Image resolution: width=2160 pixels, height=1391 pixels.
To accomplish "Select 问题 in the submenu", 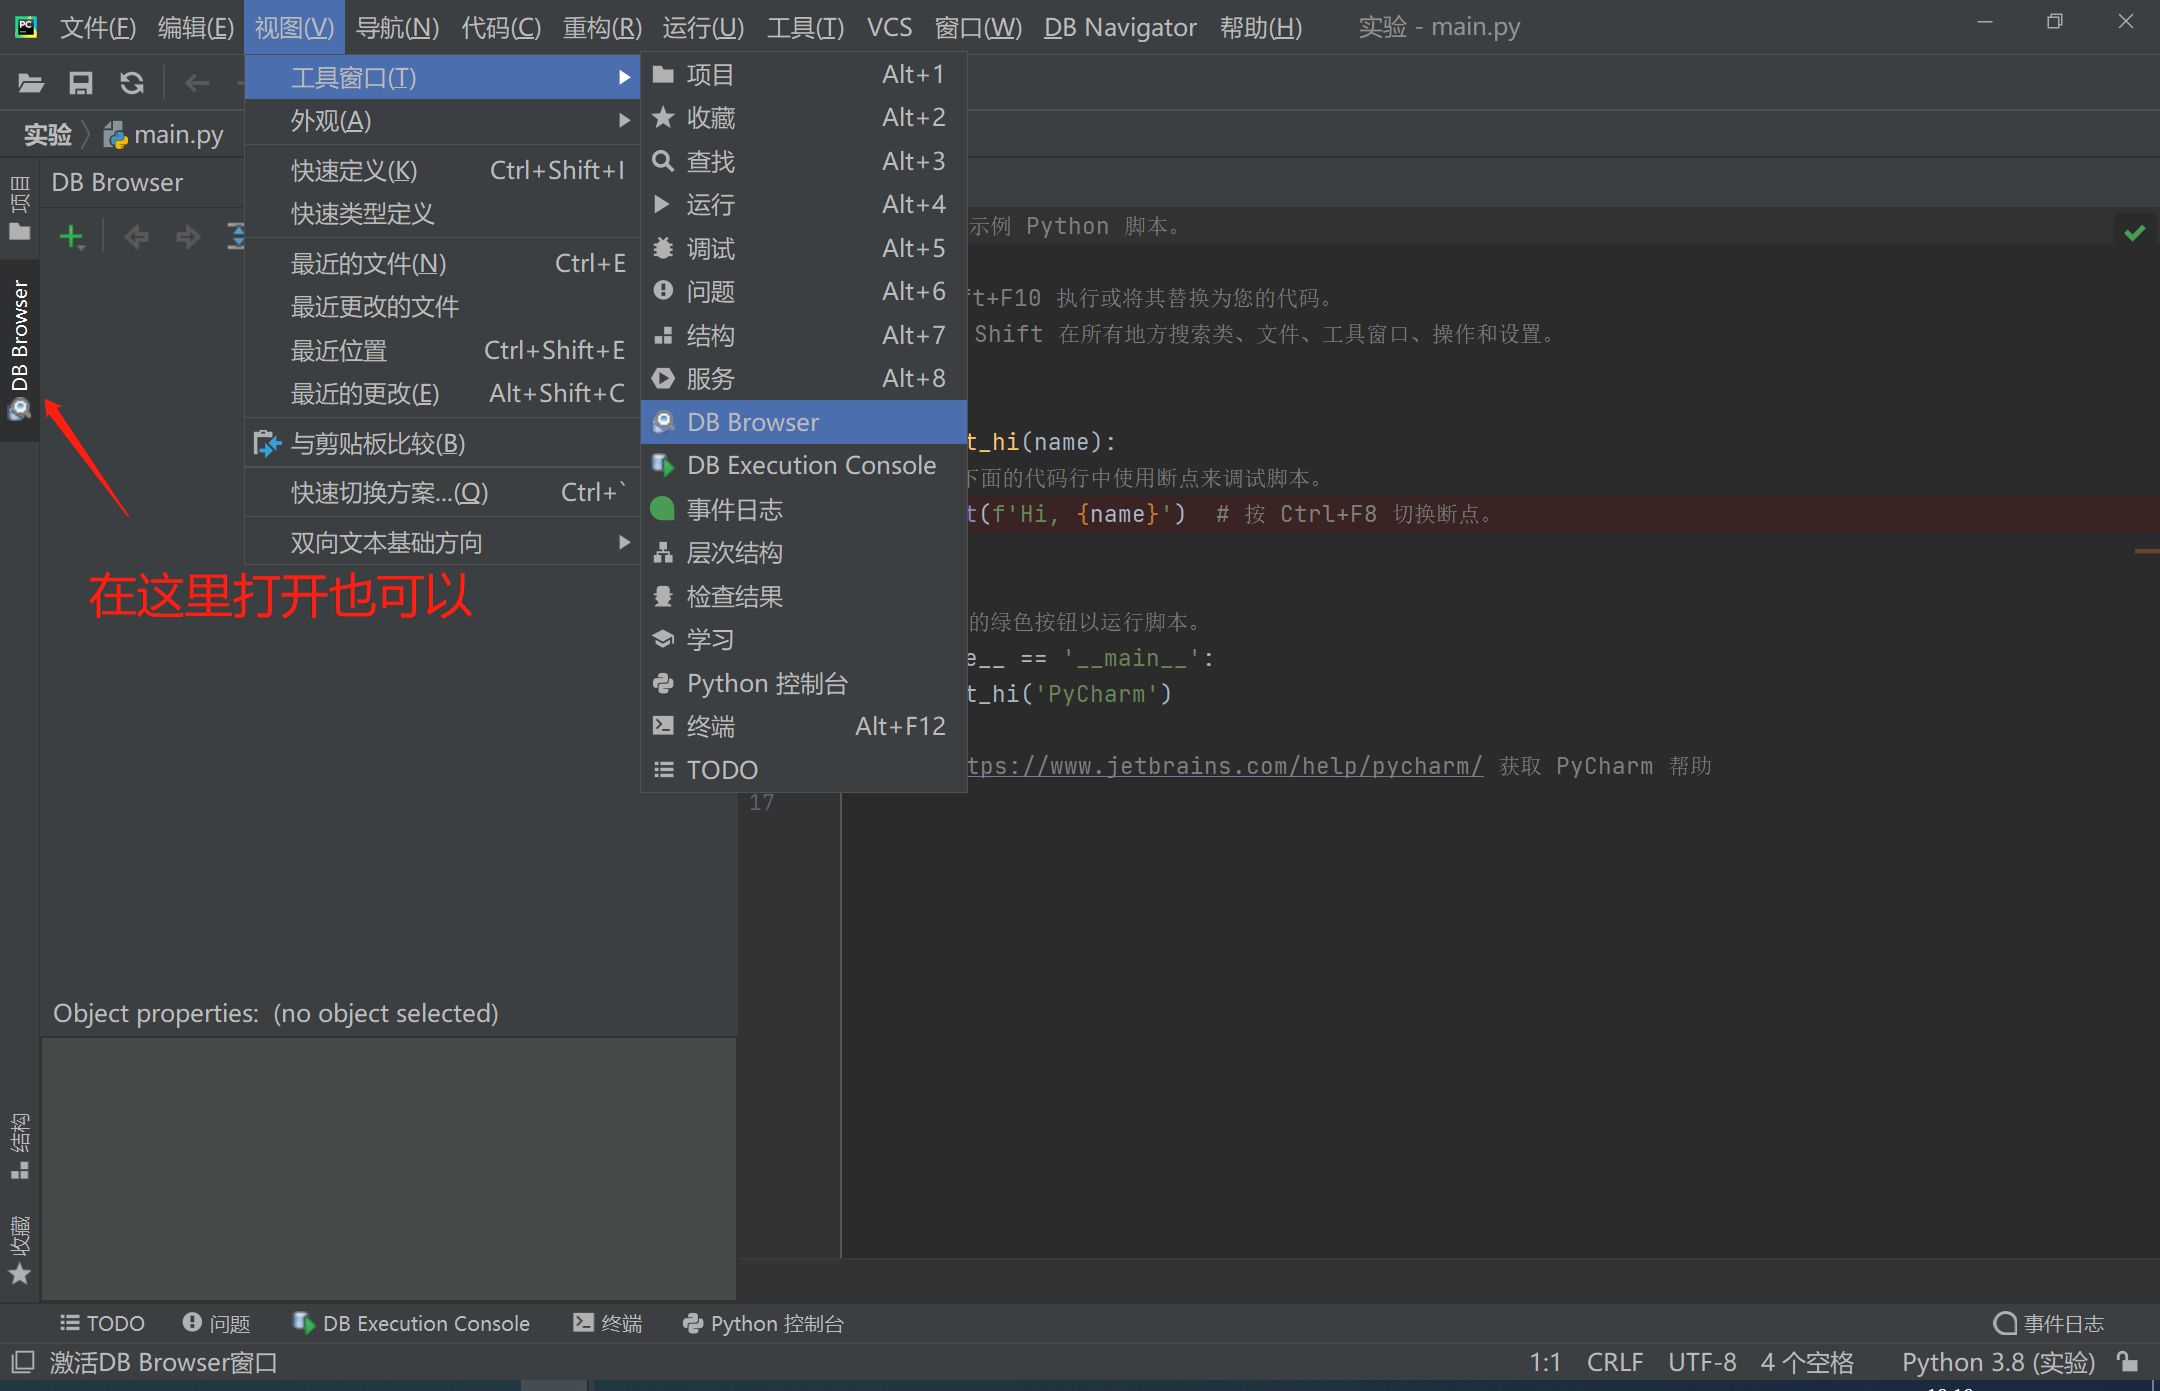I will pos(803,292).
